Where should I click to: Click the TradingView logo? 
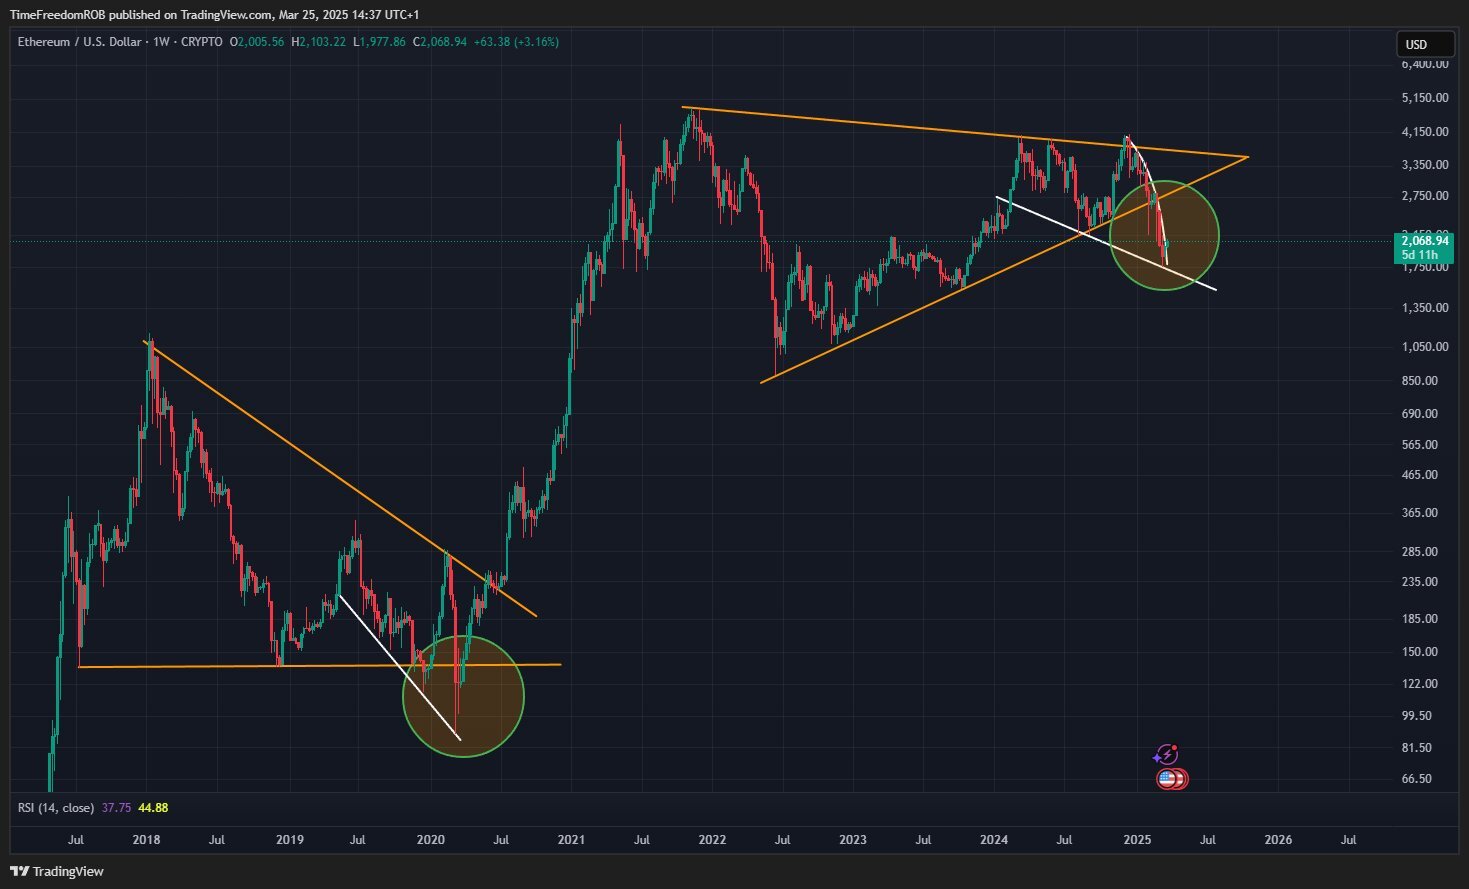55,871
